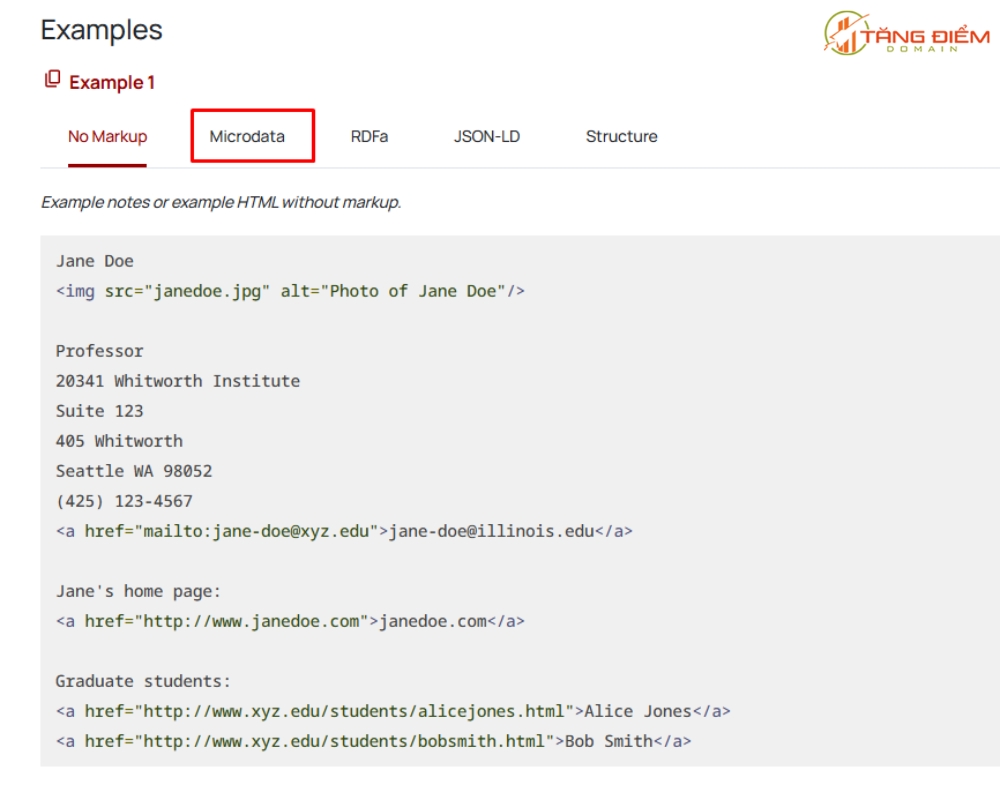The width and height of the screenshot is (1000, 800).
Task: Click the 'Professor' line in code
Action: 99,351
